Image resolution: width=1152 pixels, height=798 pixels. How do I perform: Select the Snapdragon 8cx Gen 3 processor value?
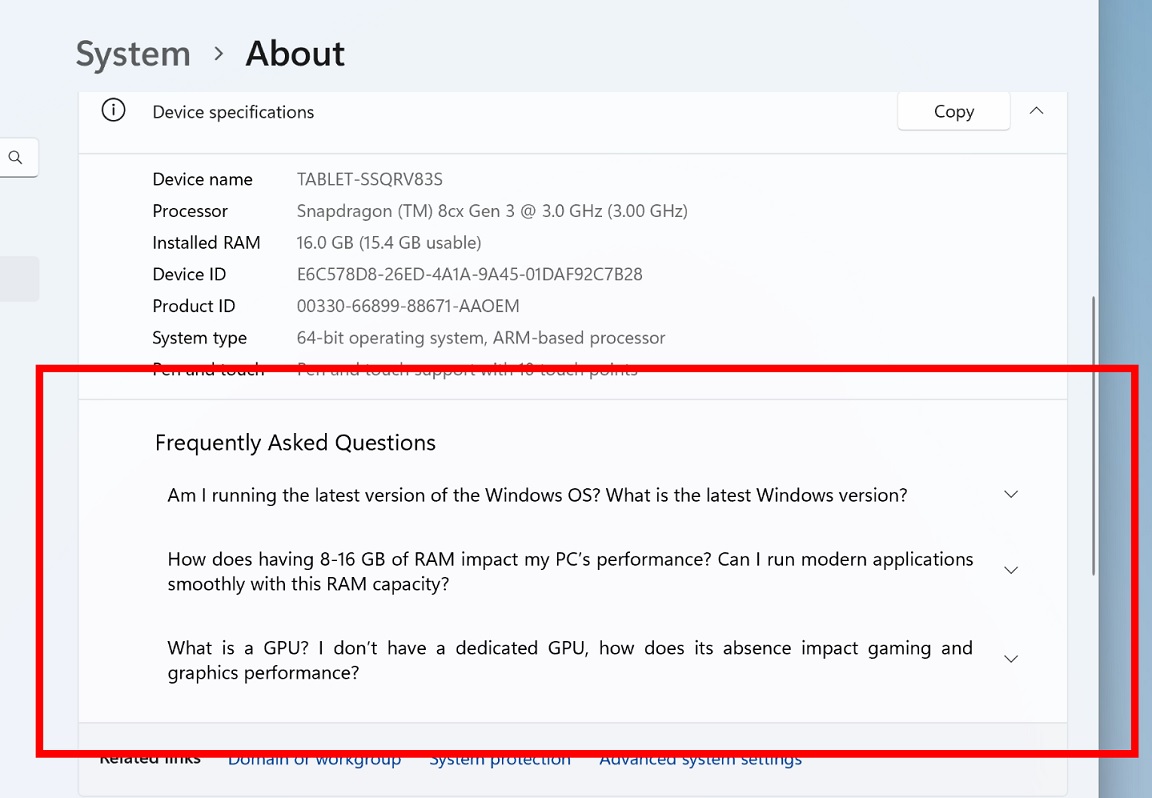(492, 211)
